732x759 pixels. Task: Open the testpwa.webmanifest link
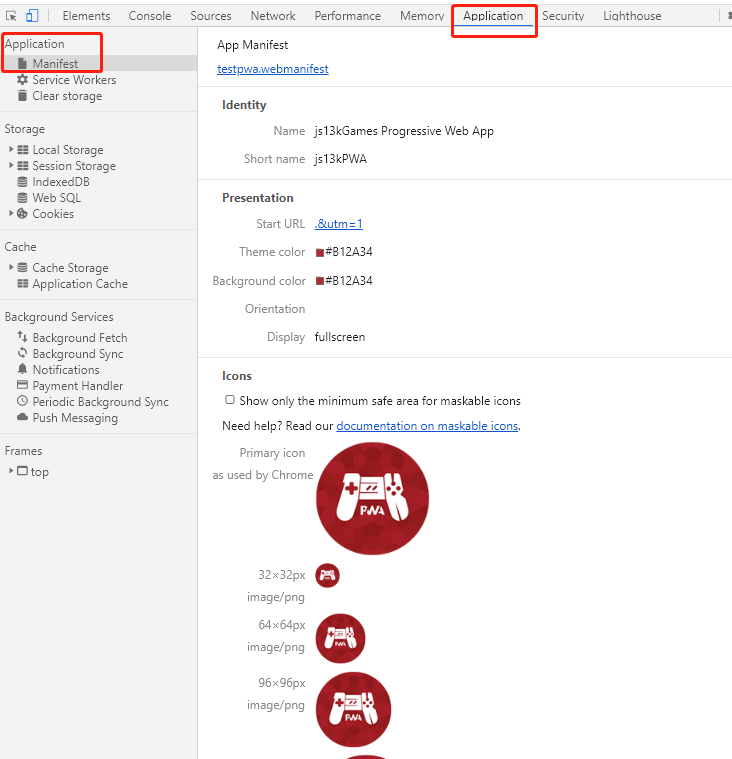pyautogui.click(x=273, y=69)
